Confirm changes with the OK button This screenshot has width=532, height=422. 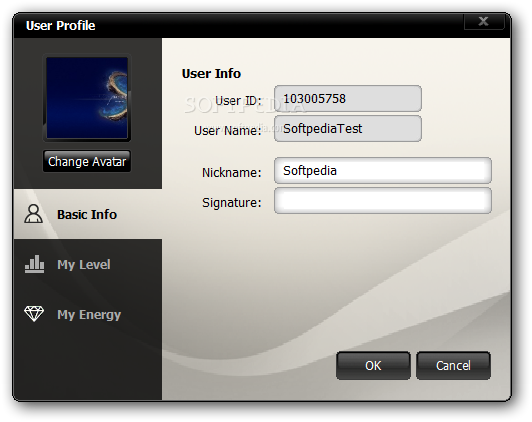pyautogui.click(x=373, y=365)
